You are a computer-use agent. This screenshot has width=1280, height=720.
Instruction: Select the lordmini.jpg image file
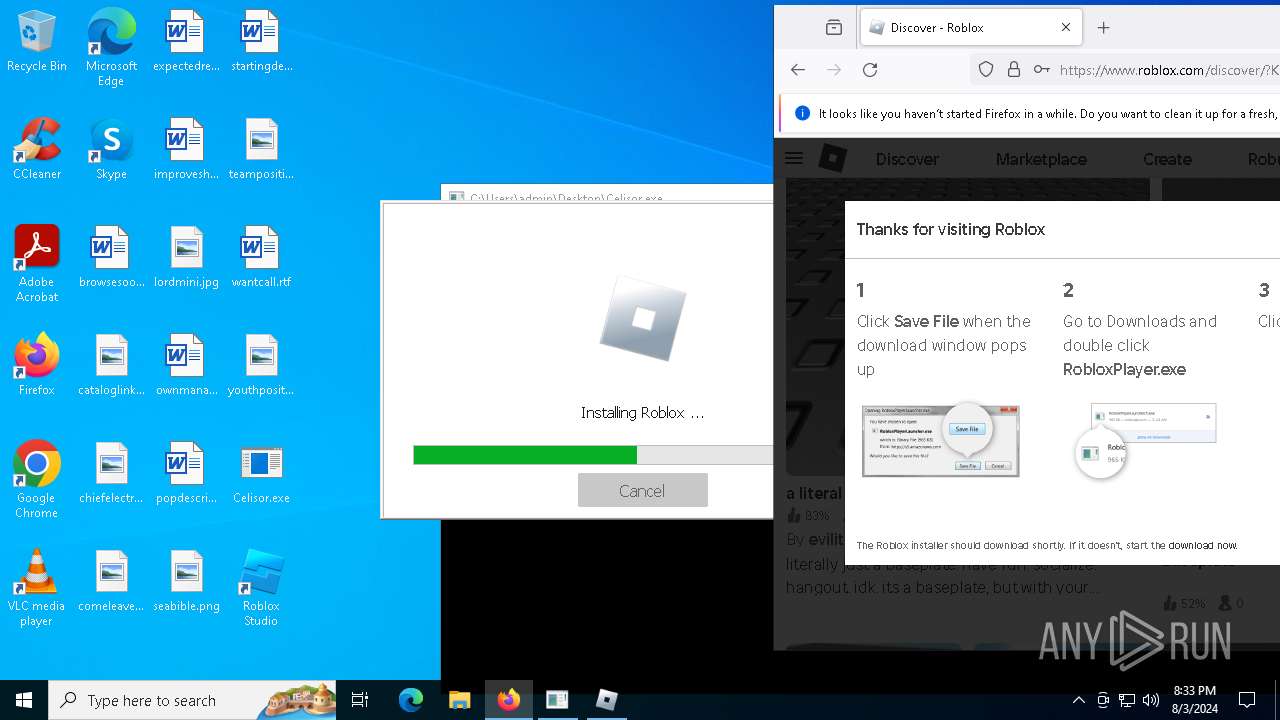[x=185, y=258]
